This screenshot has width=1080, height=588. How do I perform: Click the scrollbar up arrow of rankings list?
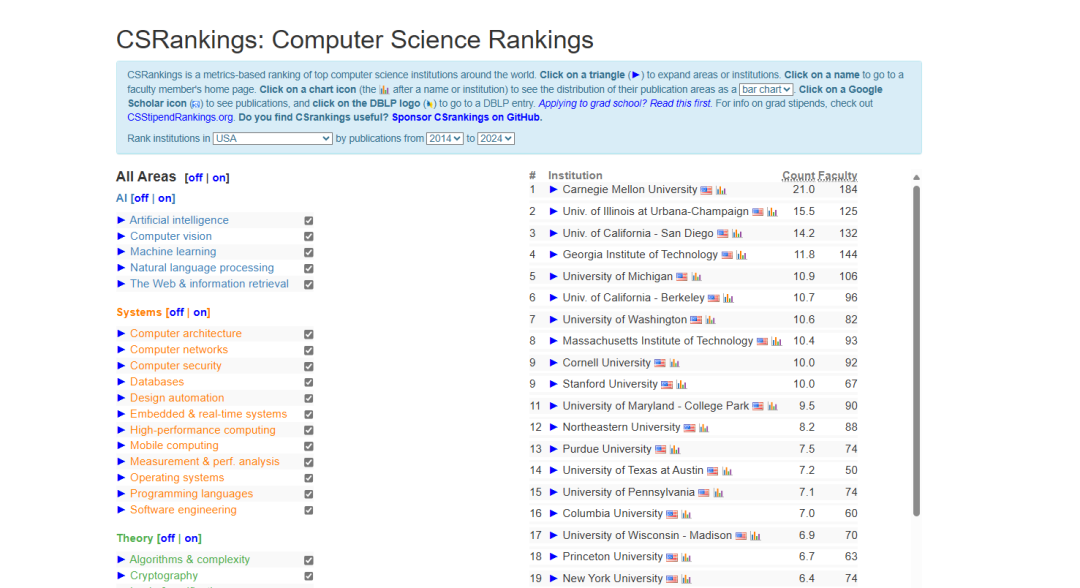tap(916, 178)
